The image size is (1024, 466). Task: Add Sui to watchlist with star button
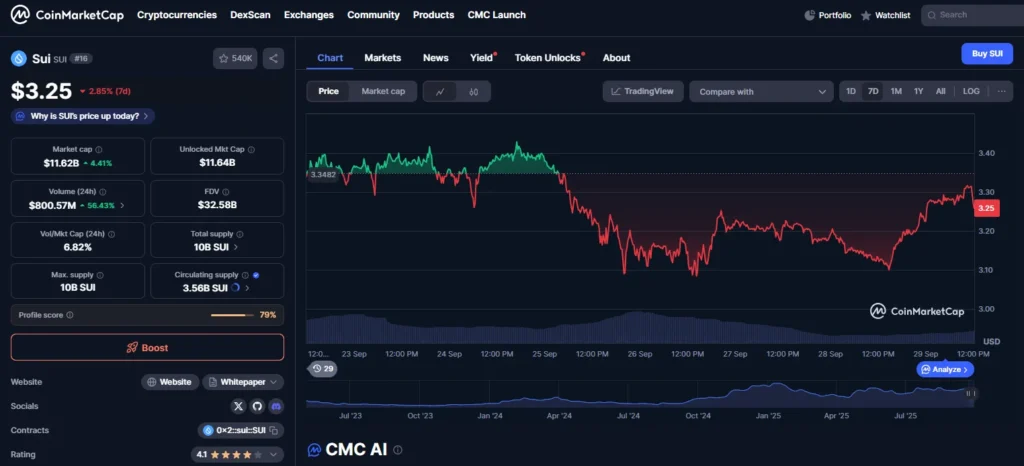(x=235, y=59)
